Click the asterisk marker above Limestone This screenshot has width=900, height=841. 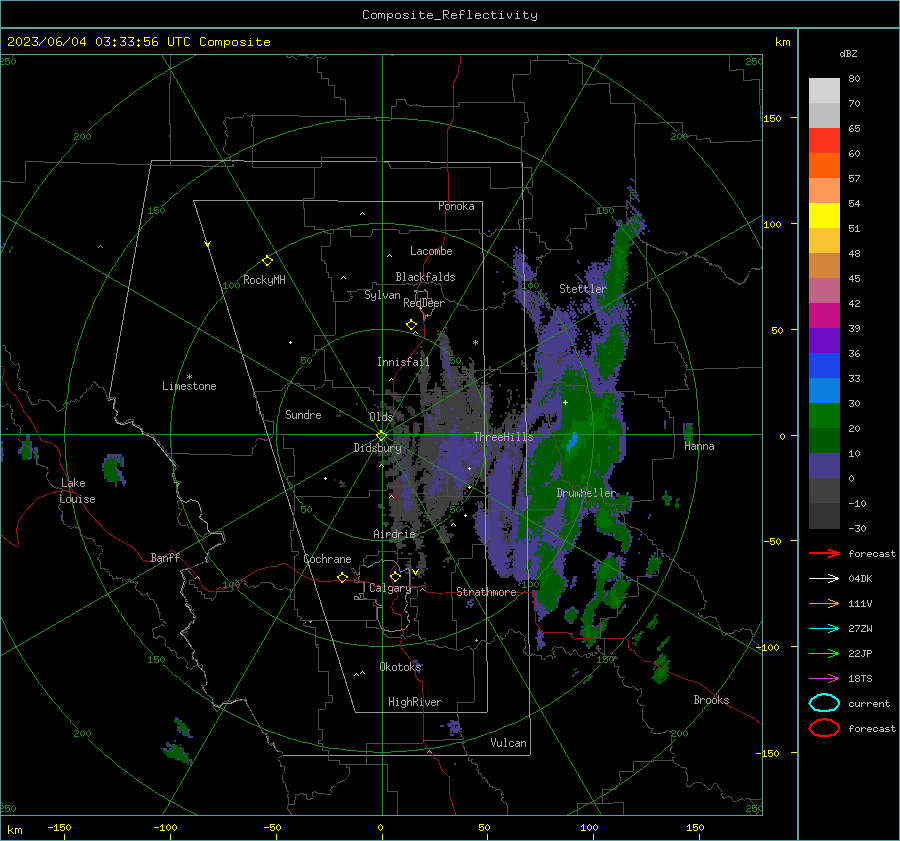pyautogui.click(x=189, y=377)
